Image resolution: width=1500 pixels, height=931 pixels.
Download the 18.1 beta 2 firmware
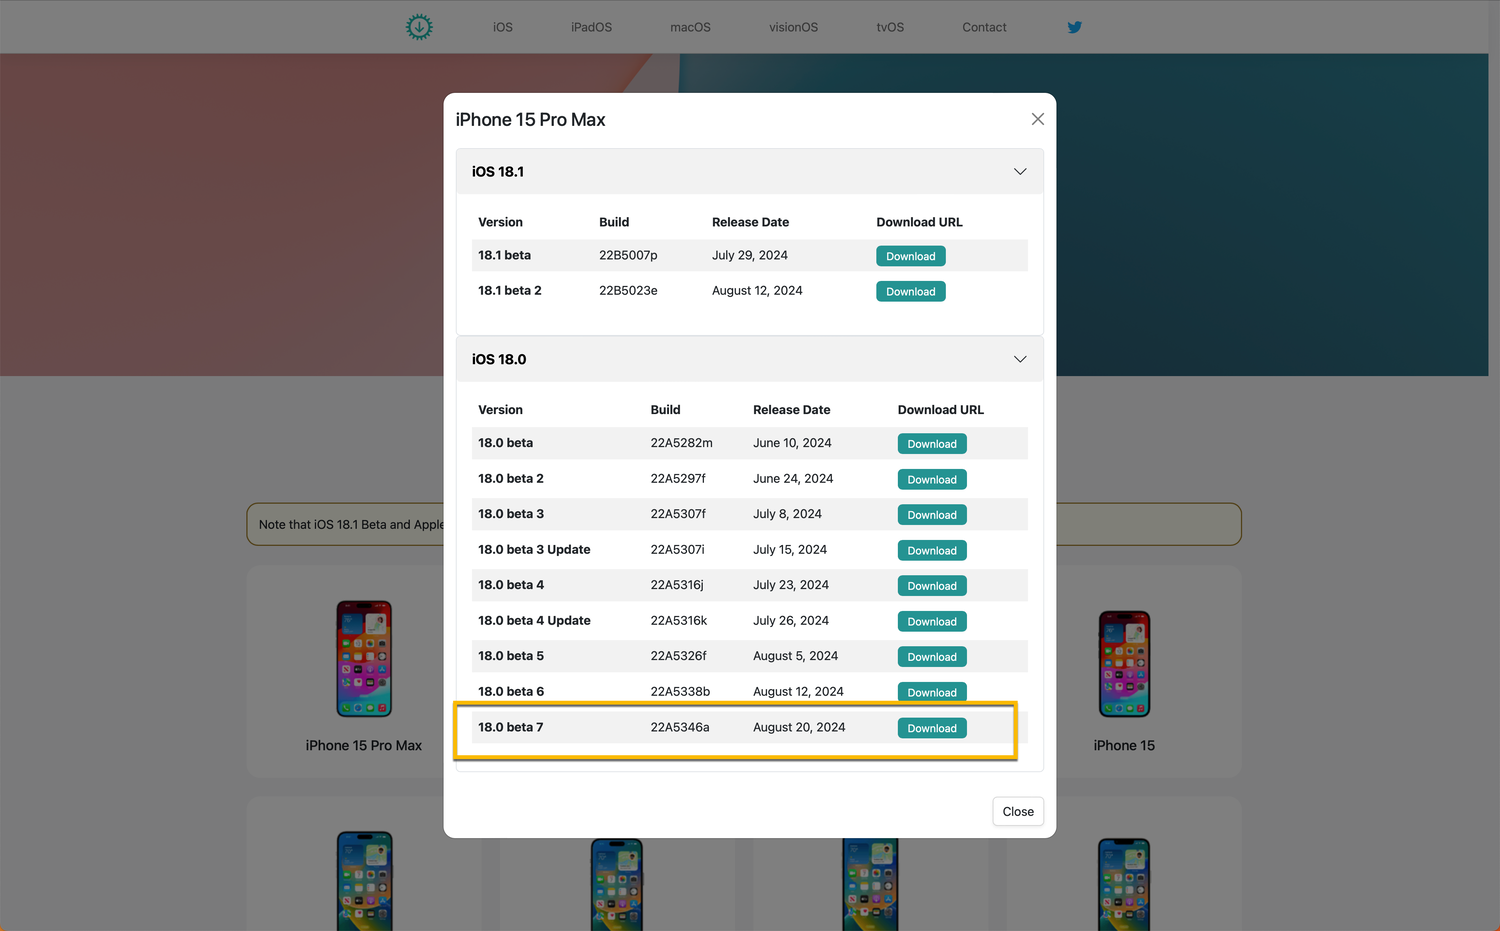[911, 291]
